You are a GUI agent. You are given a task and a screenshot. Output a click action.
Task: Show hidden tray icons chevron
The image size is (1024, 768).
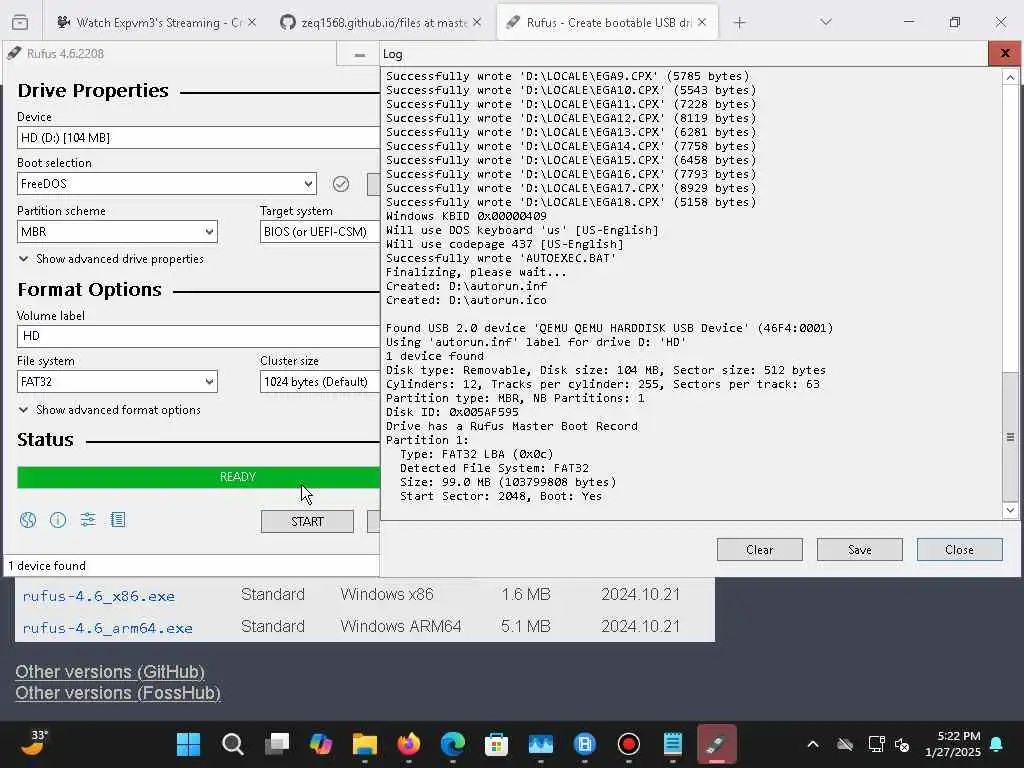(813, 744)
